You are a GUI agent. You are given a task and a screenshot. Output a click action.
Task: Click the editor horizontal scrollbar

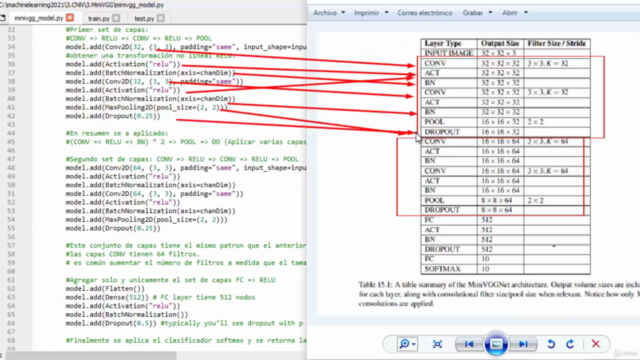91,356
